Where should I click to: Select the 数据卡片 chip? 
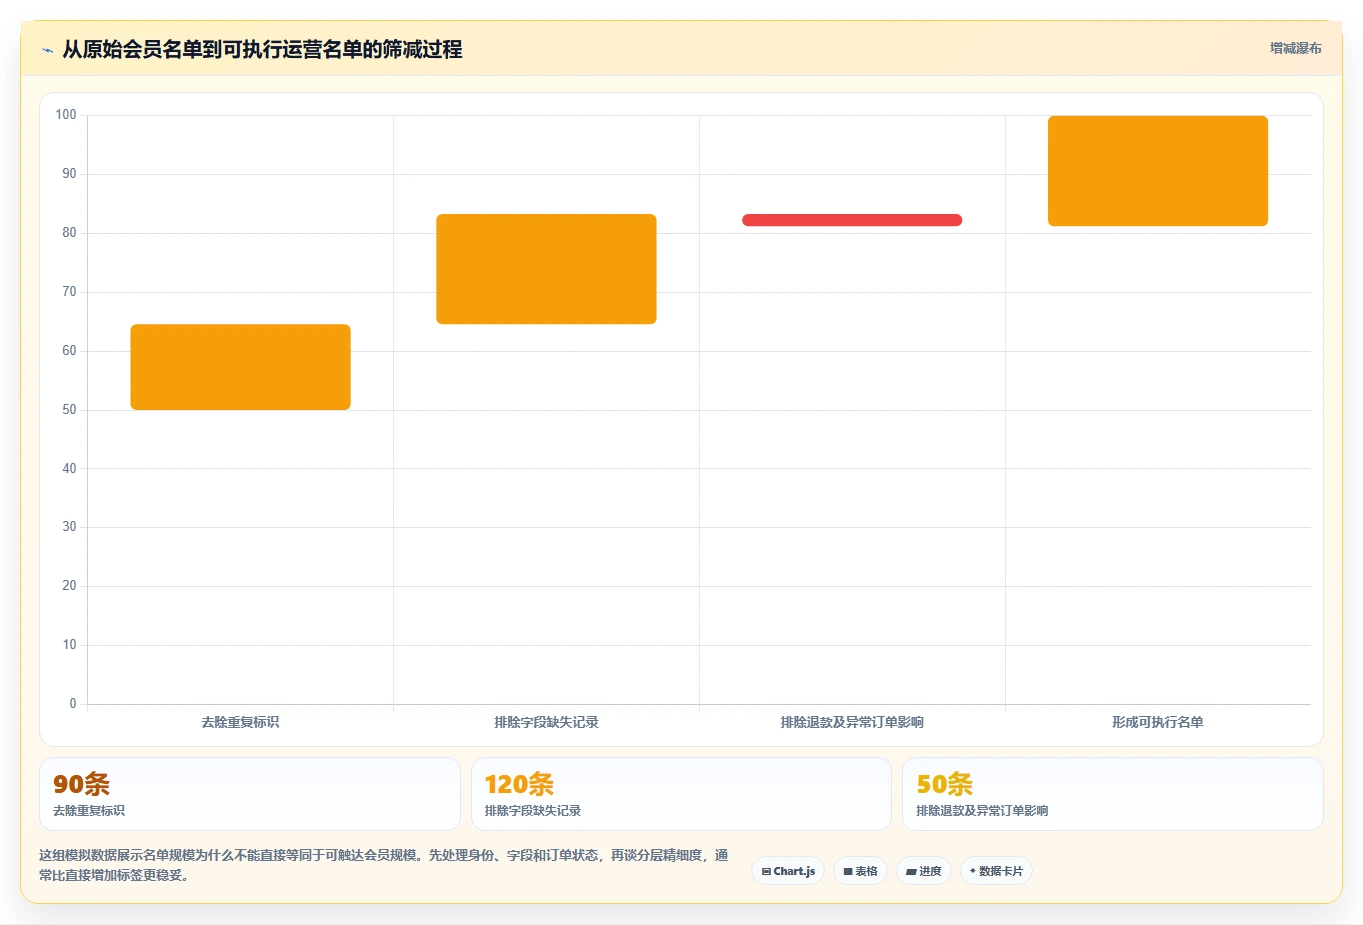[x=996, y=871]
